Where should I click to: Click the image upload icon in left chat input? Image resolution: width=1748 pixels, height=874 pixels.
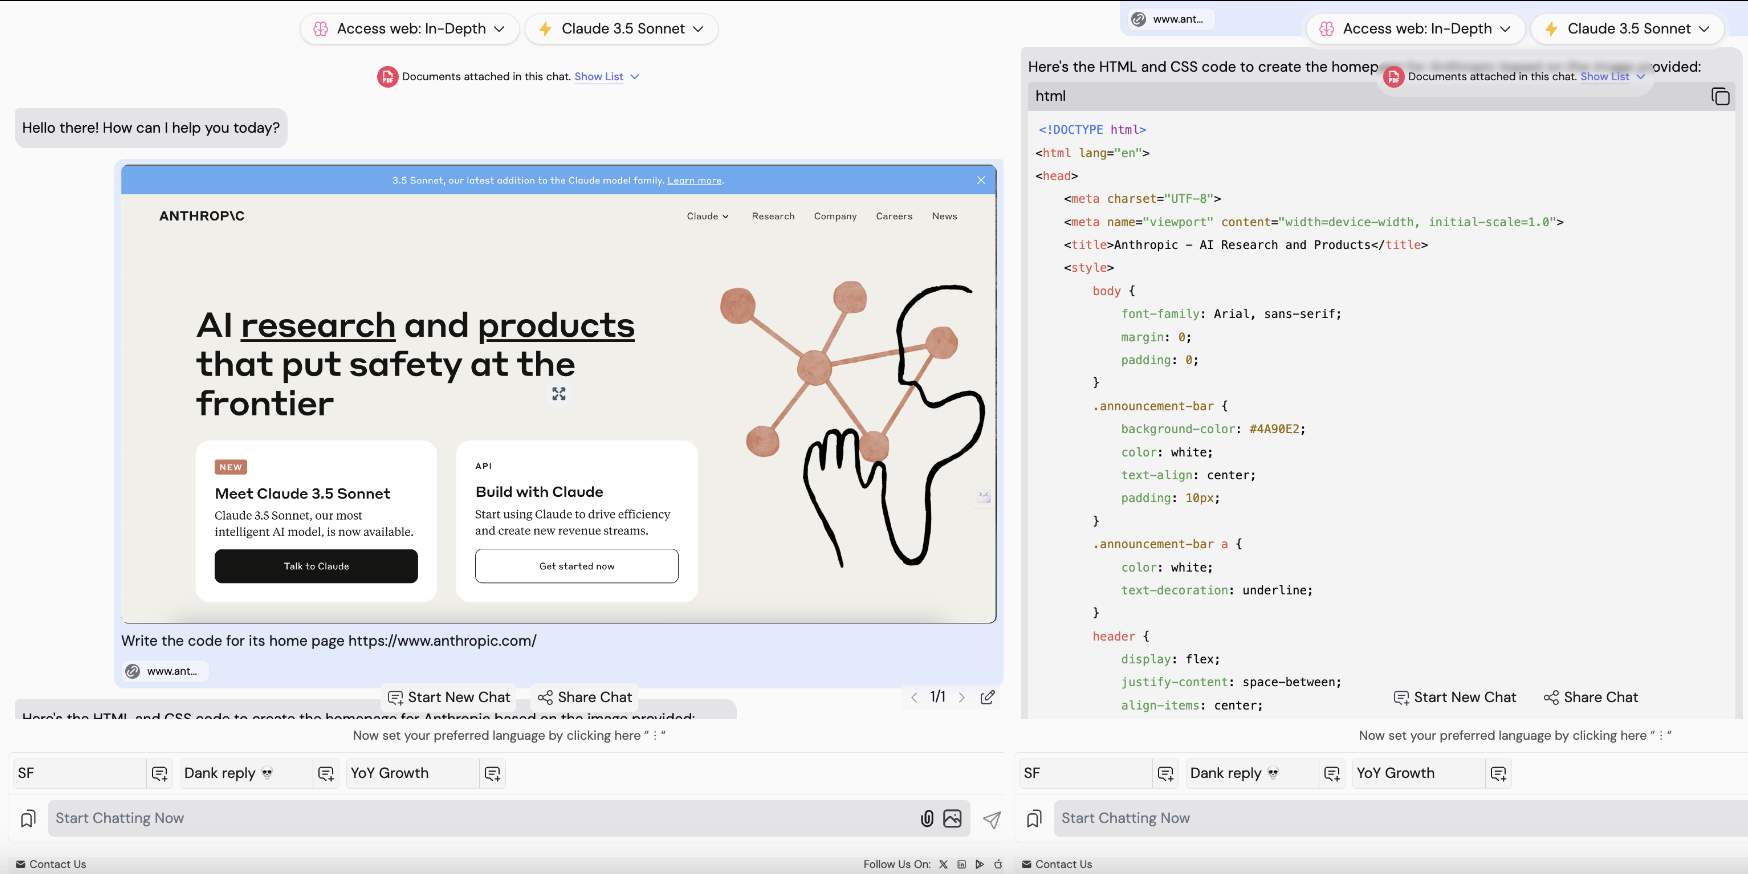[952, 818]
